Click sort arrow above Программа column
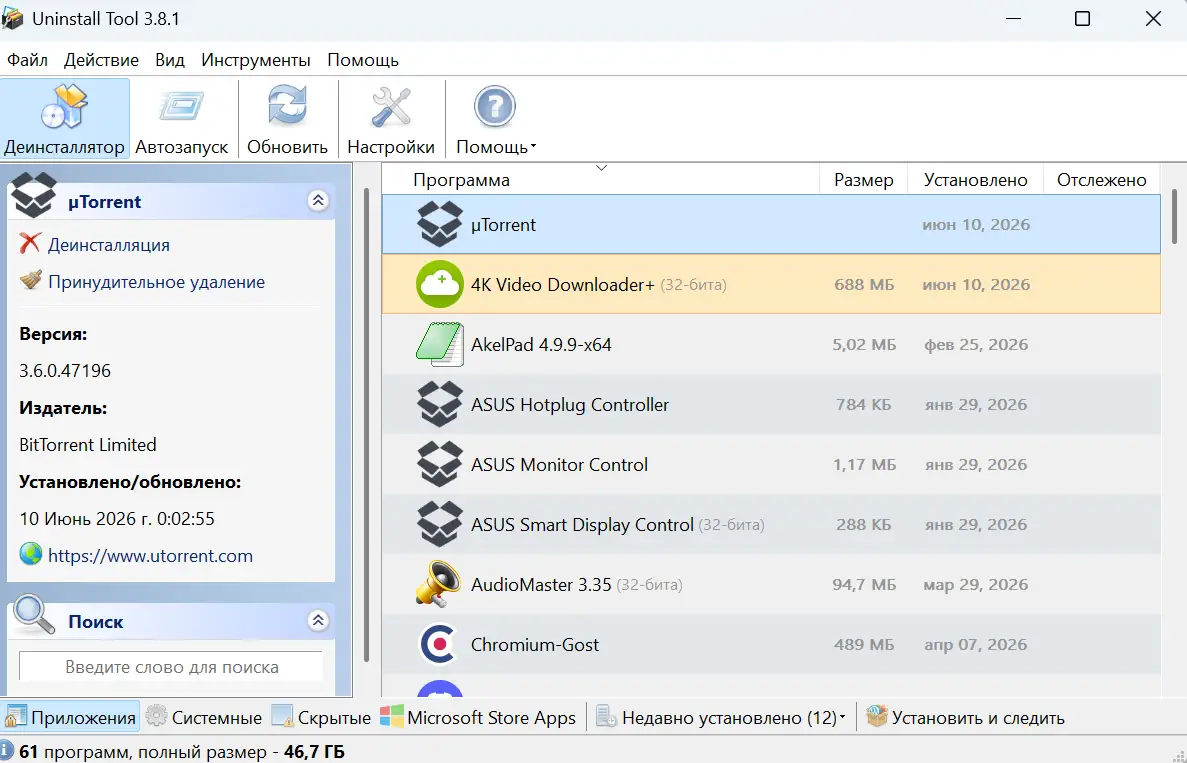This screenshot has height=763, width=1187. [601, 168]
